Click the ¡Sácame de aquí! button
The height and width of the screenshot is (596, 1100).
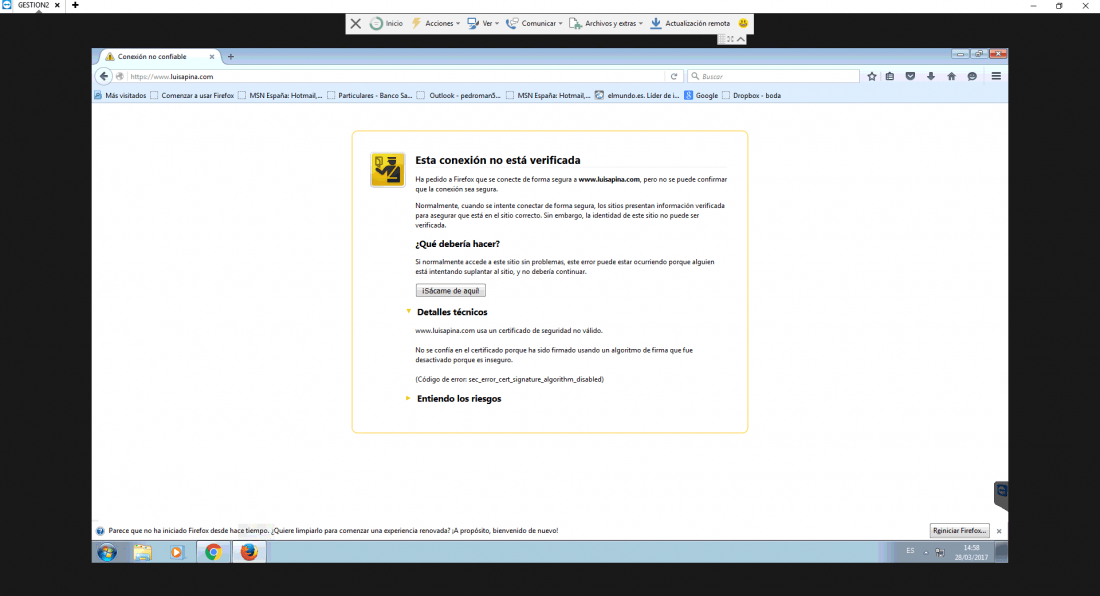pyautogui.click(x=450, y=291)
